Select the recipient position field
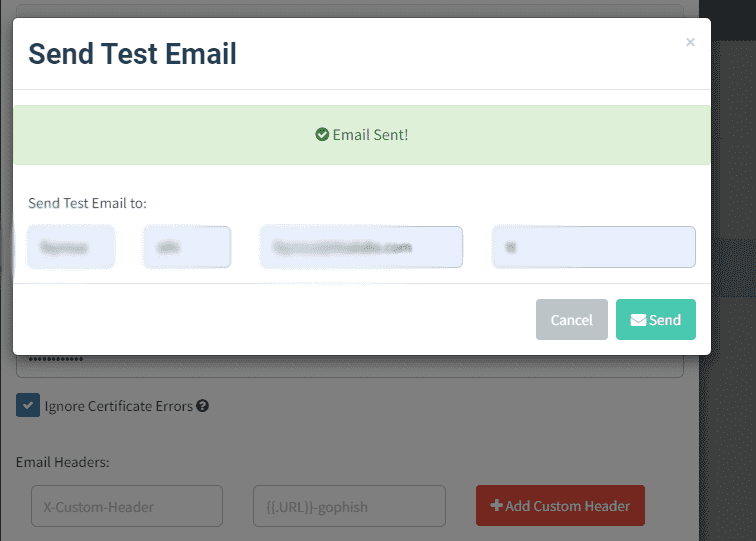Image resolution: width=756 pixels, height=541 pixels. pyautogui.click(x=594, y=247)
